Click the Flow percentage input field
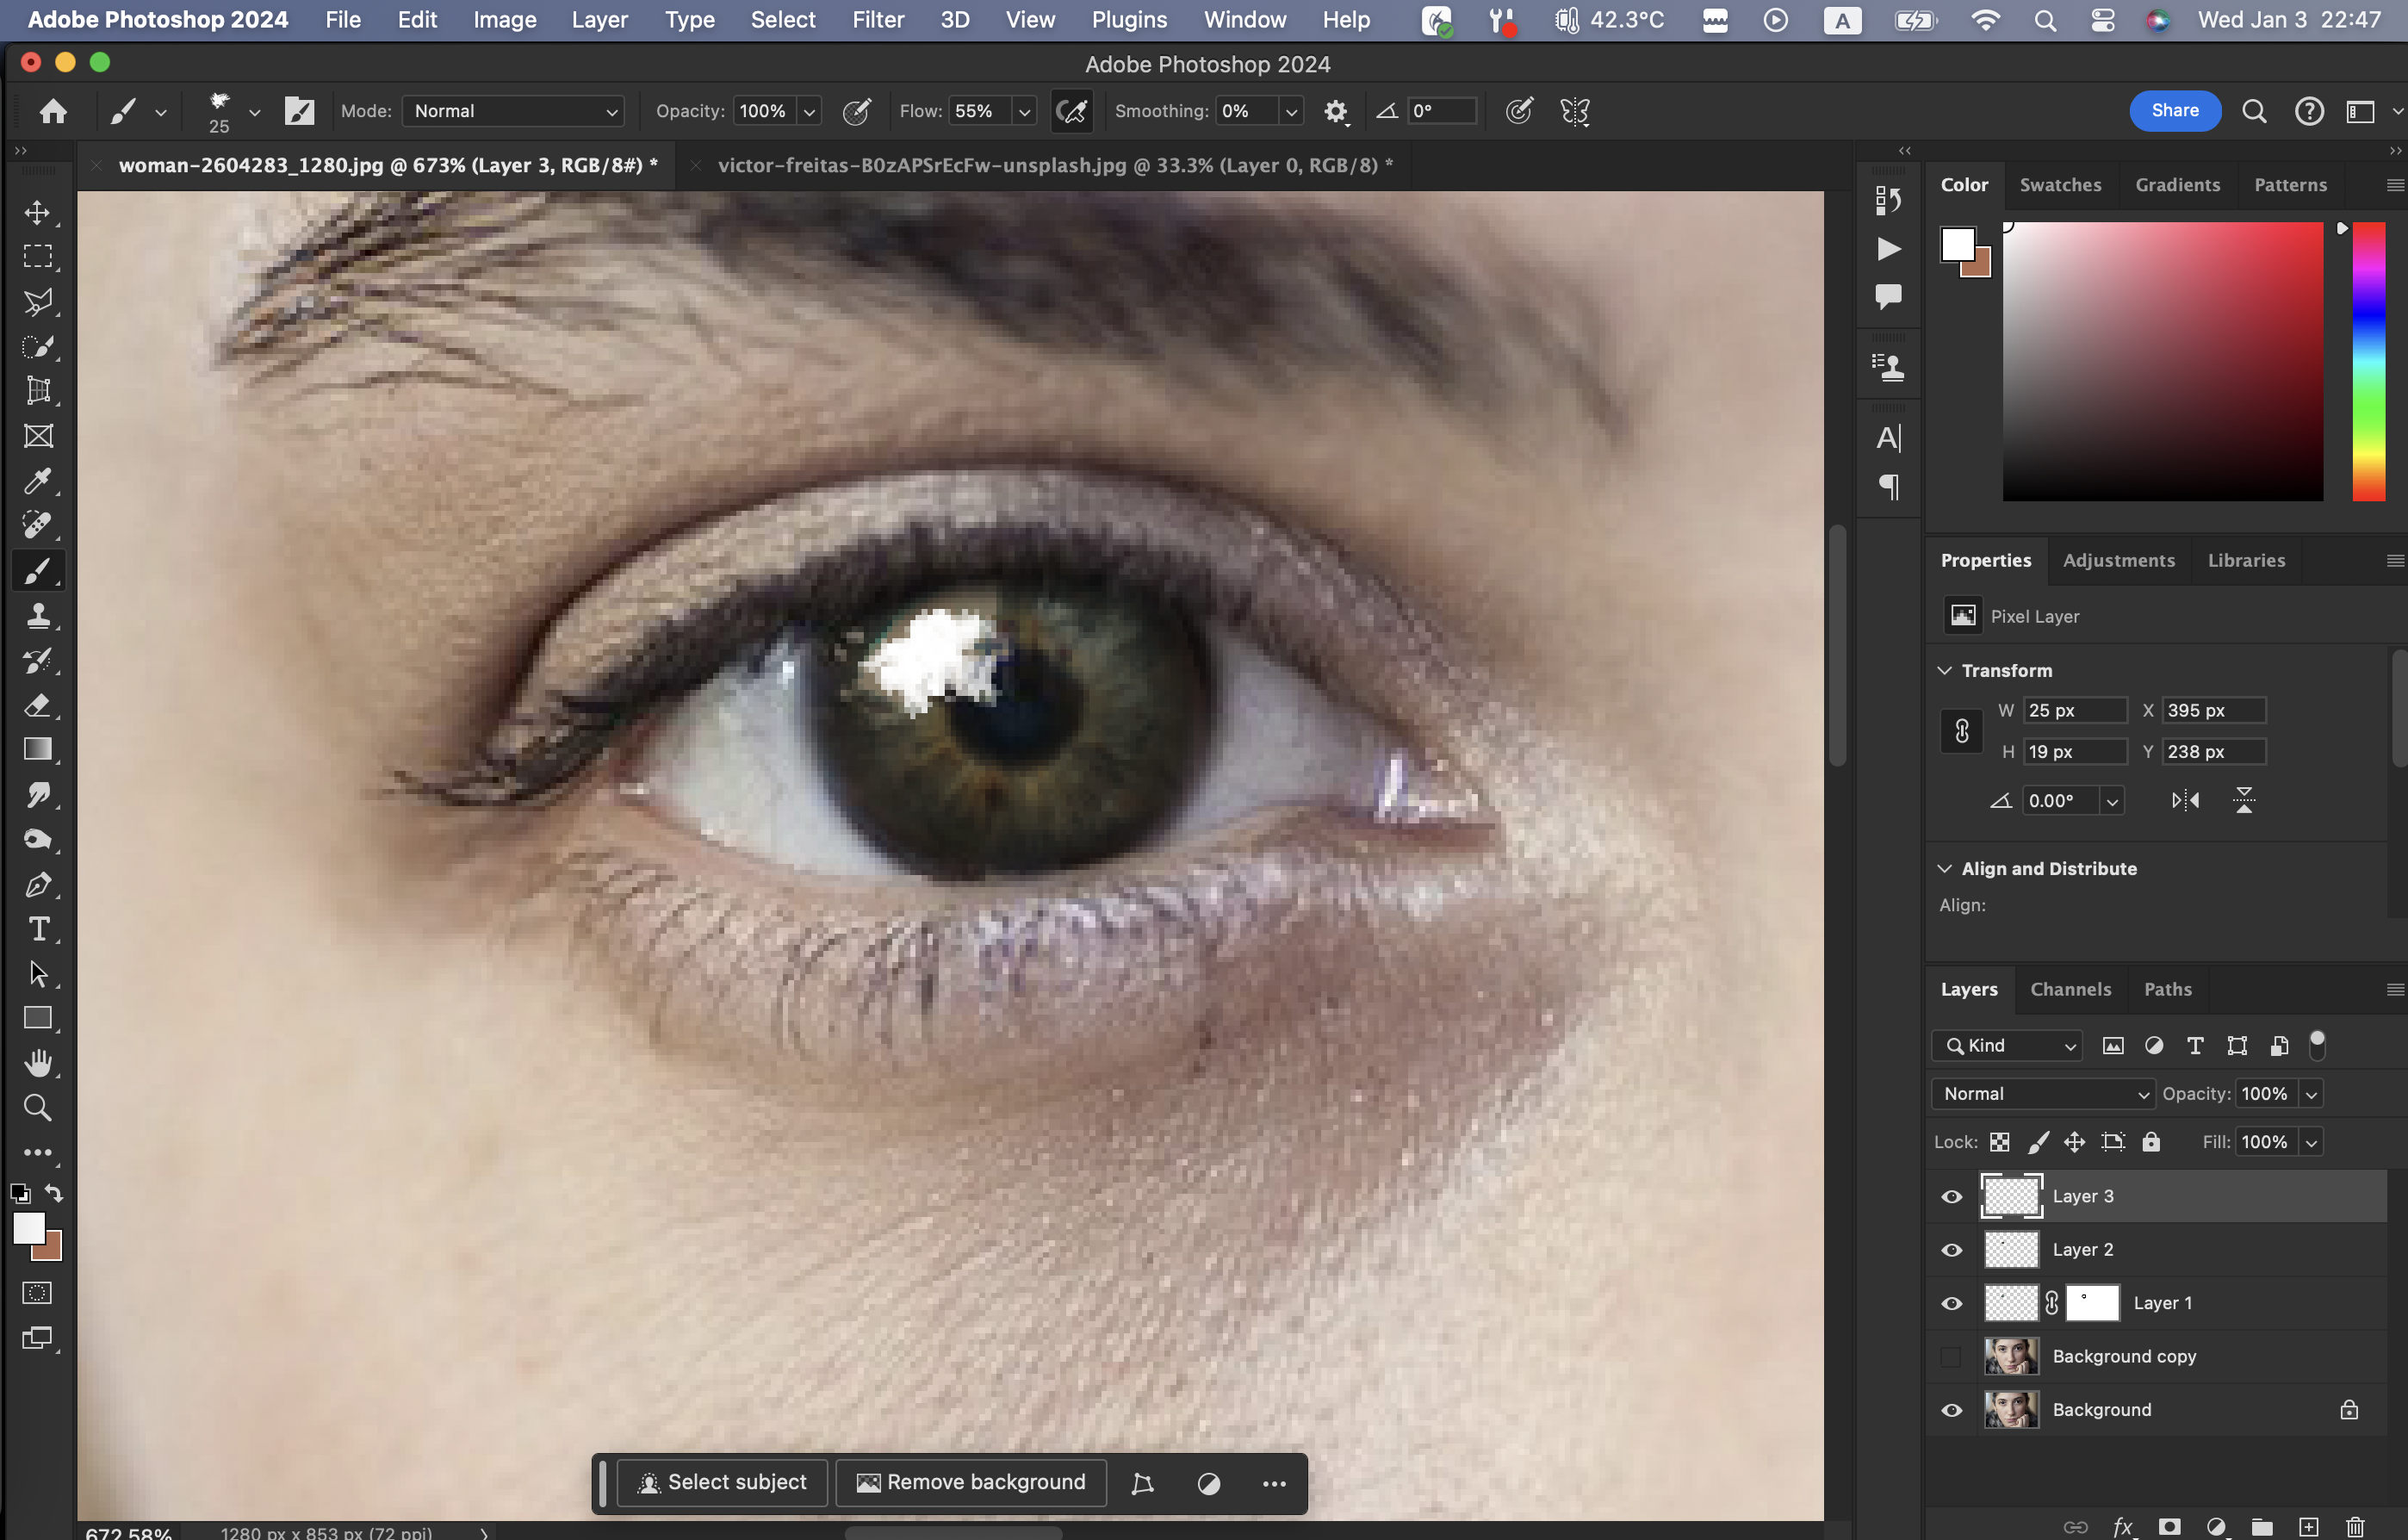The image size is (2408, 1540). (975, 111)
